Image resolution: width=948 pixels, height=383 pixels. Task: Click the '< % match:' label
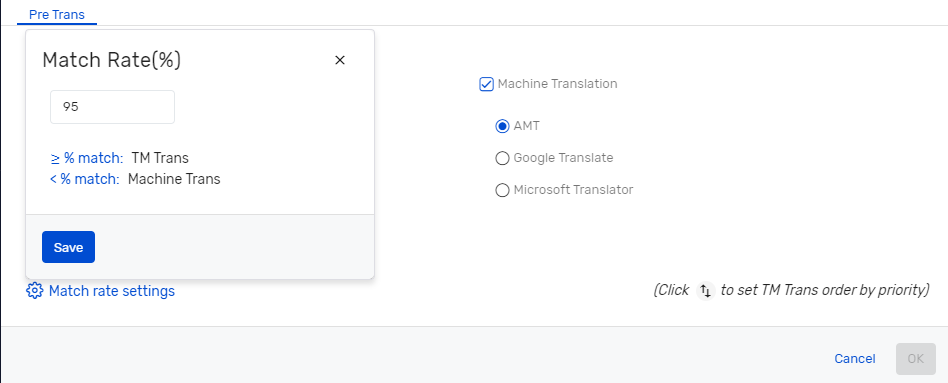click(85, 180)
